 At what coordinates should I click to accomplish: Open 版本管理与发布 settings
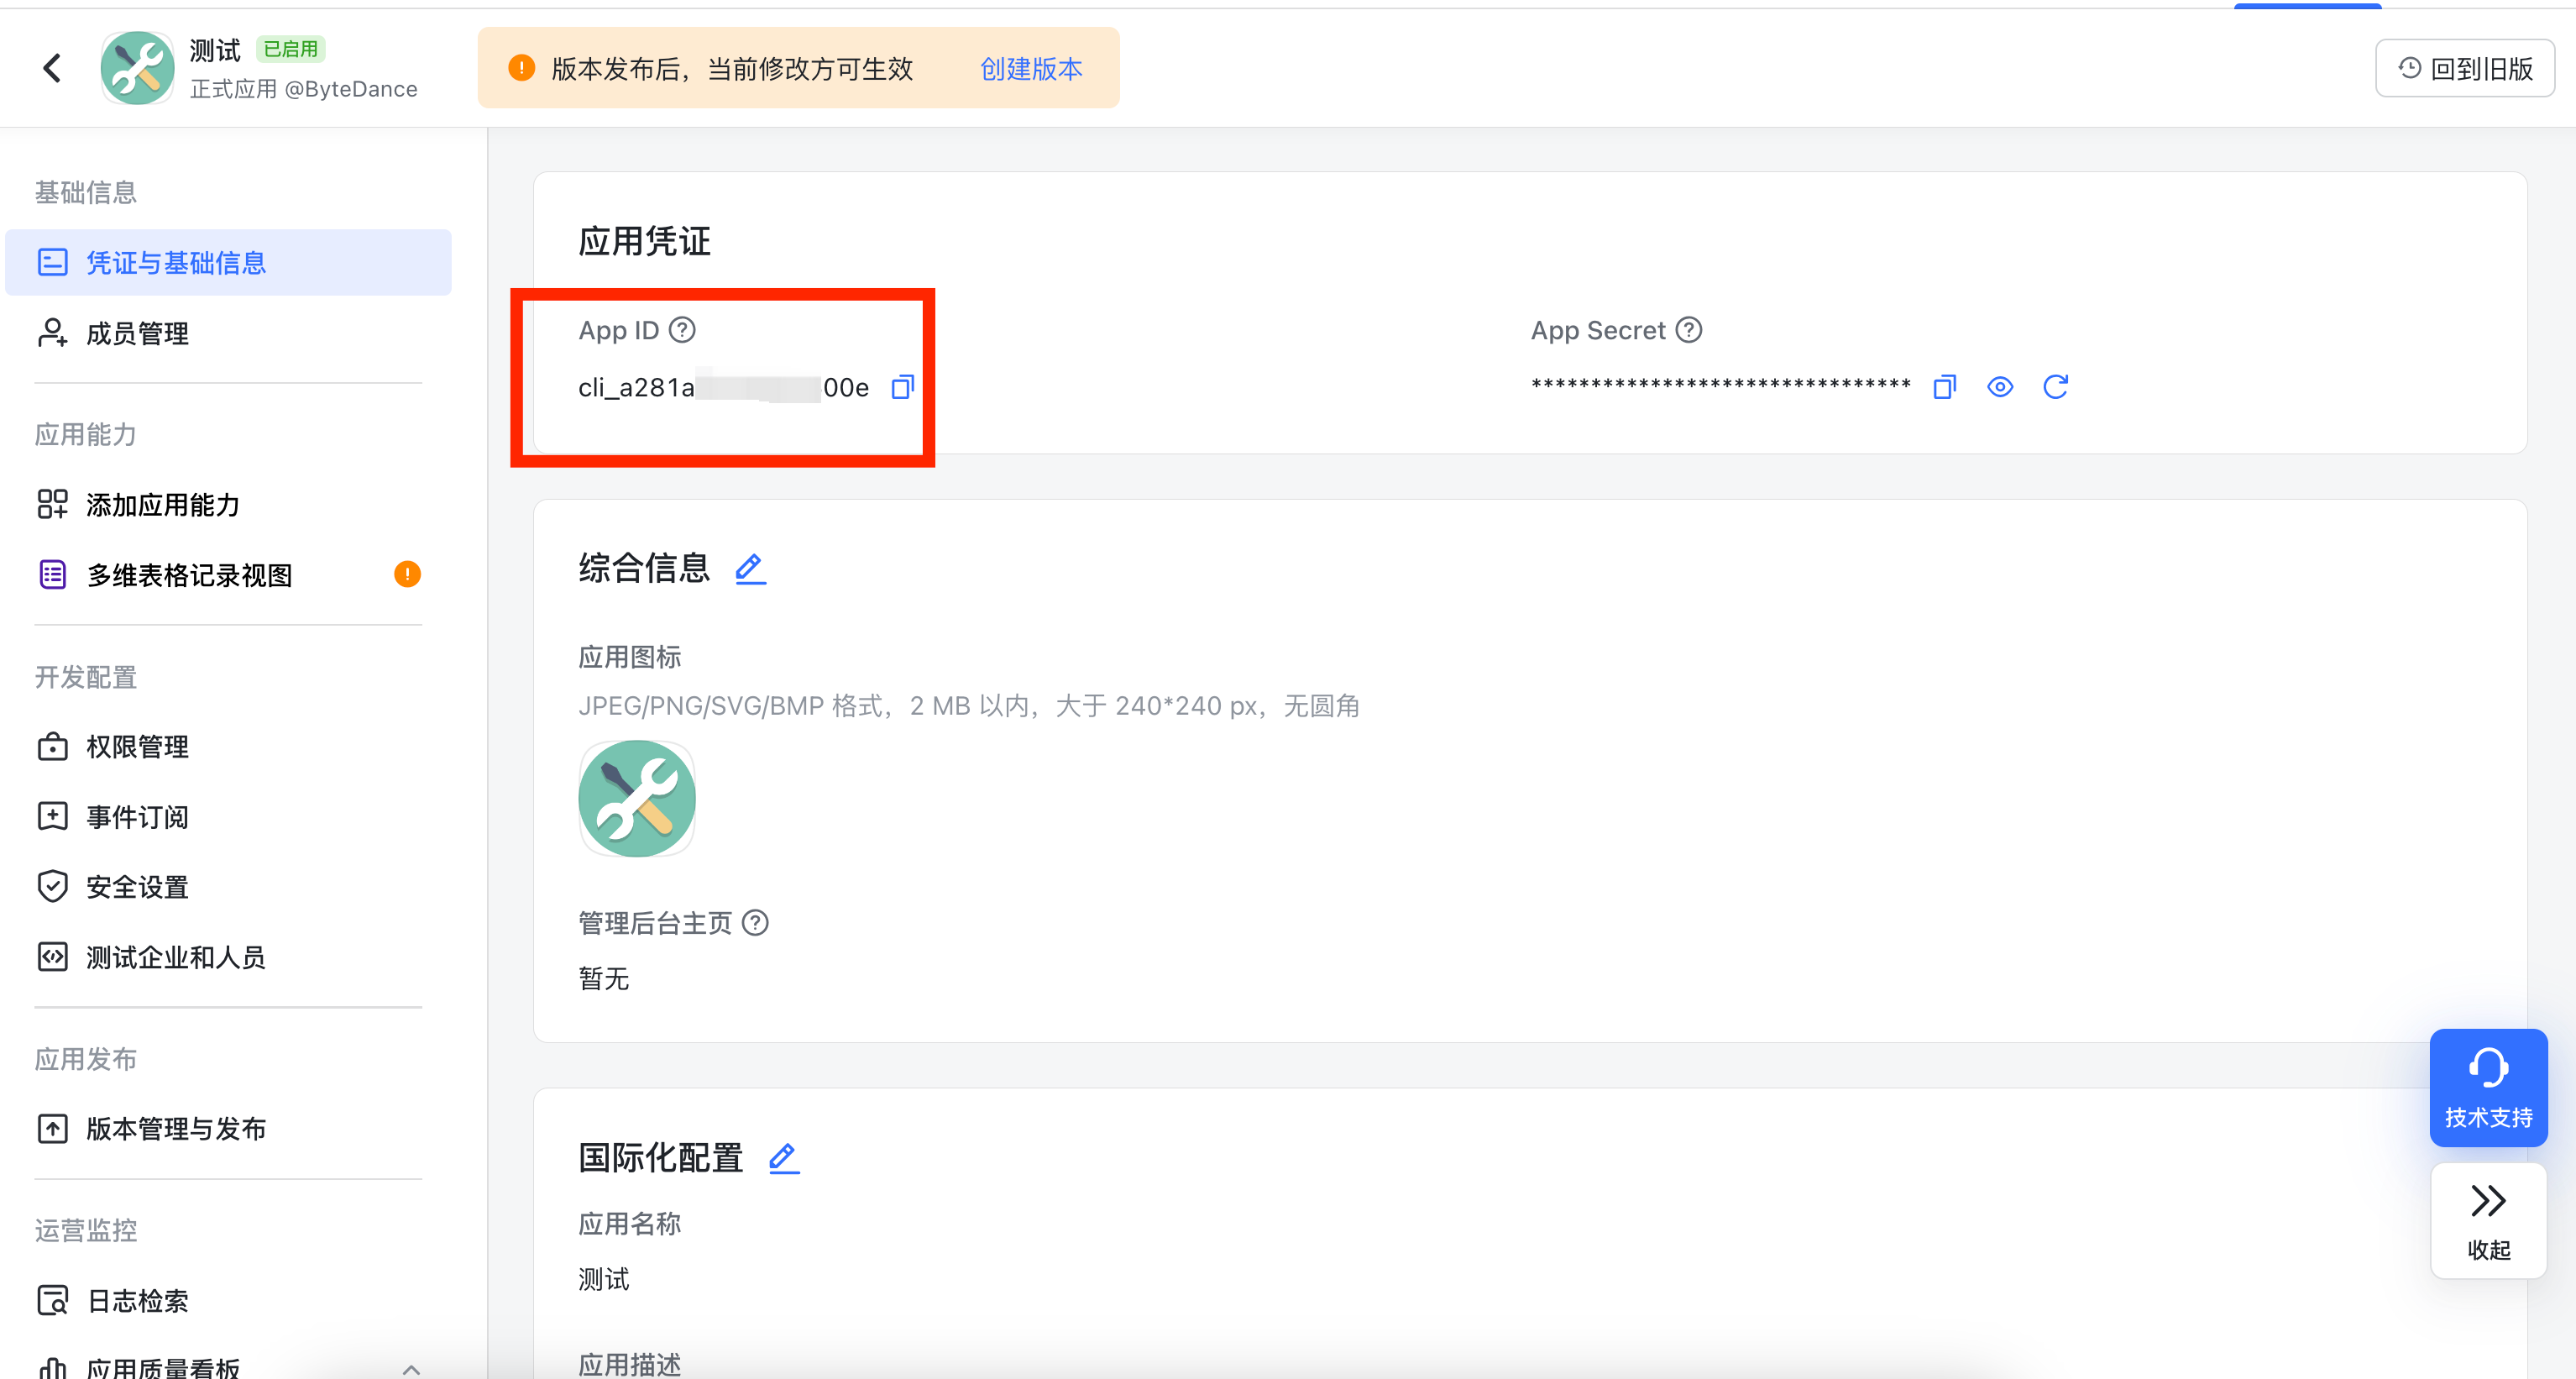click(175, 1129)
